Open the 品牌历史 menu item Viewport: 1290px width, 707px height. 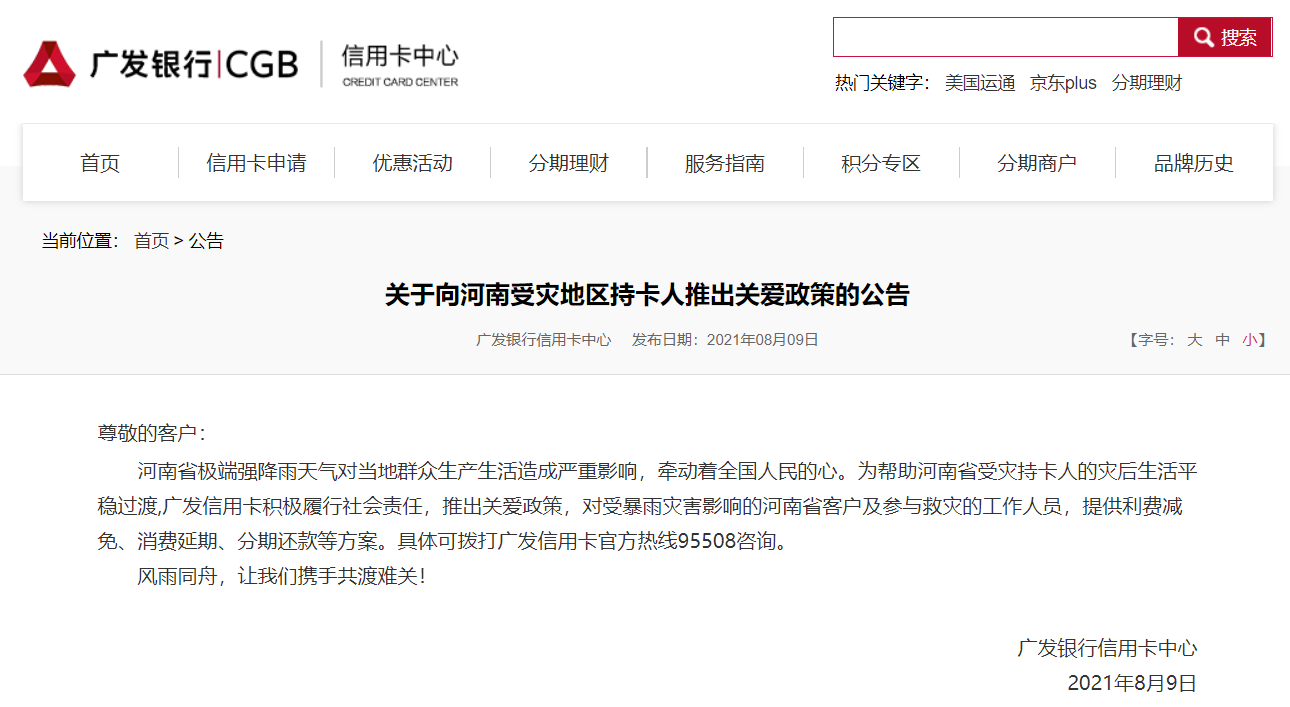[x=1194, y=163]
